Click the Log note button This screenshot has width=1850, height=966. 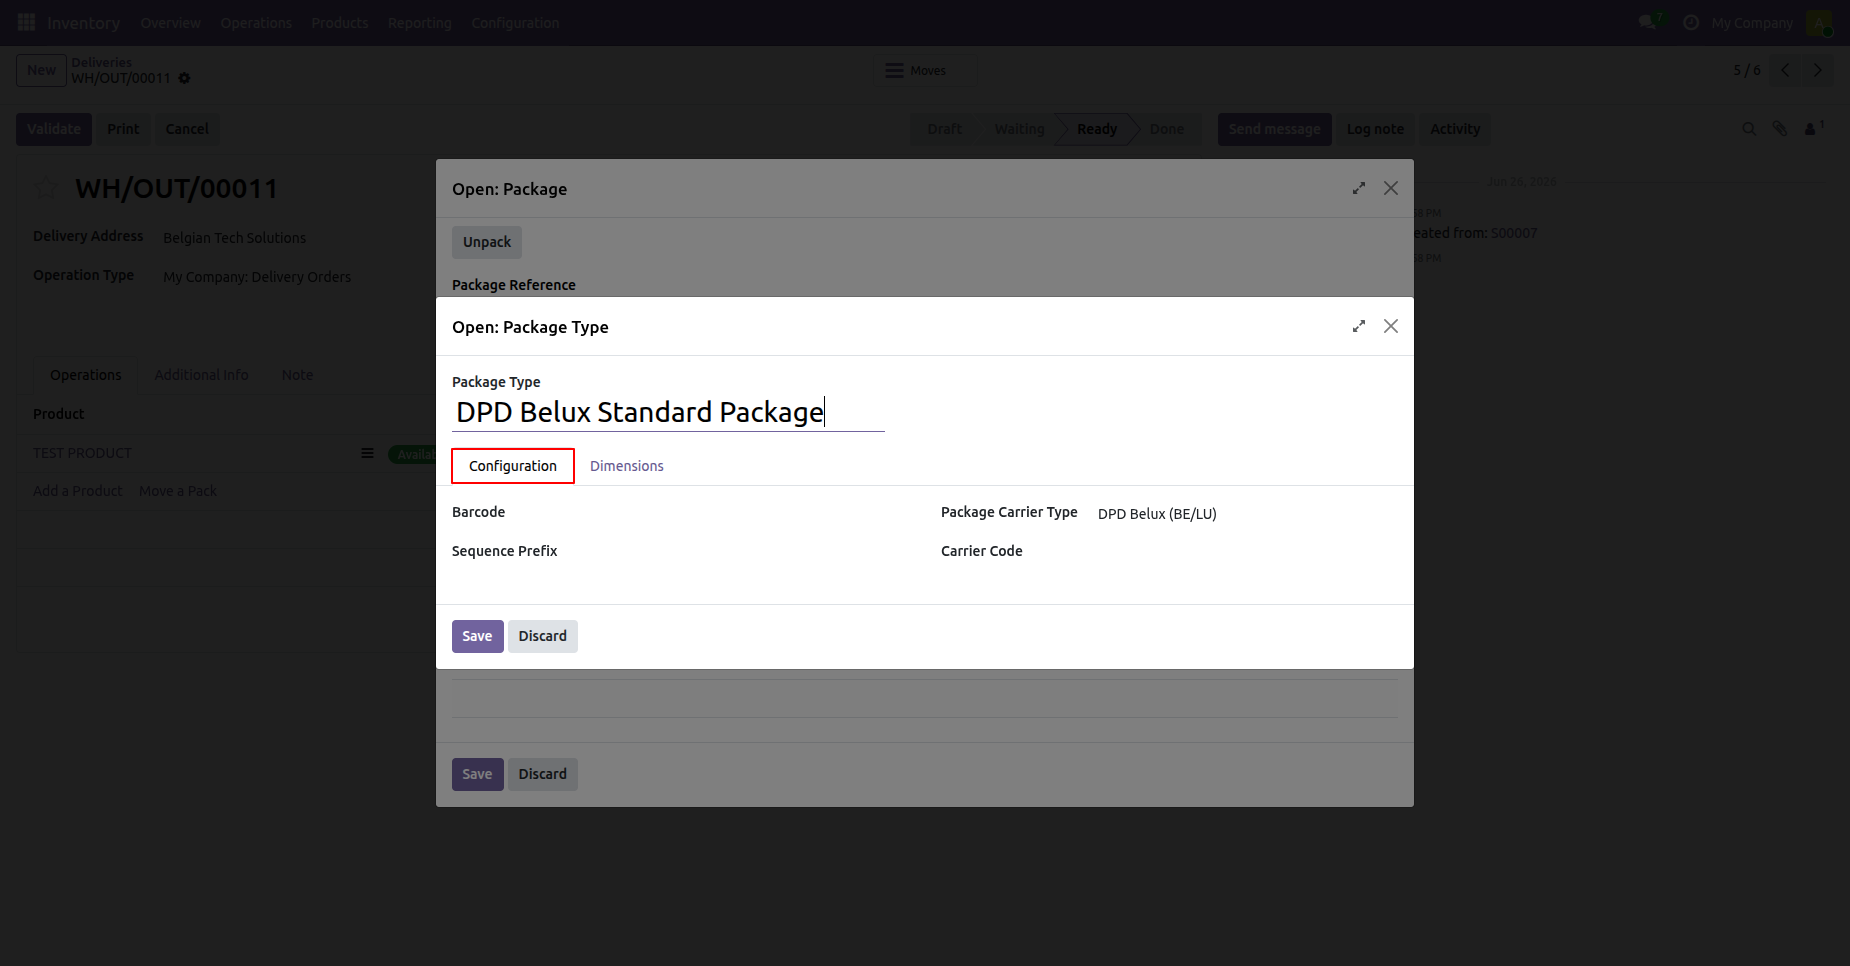coord(1375,129)
